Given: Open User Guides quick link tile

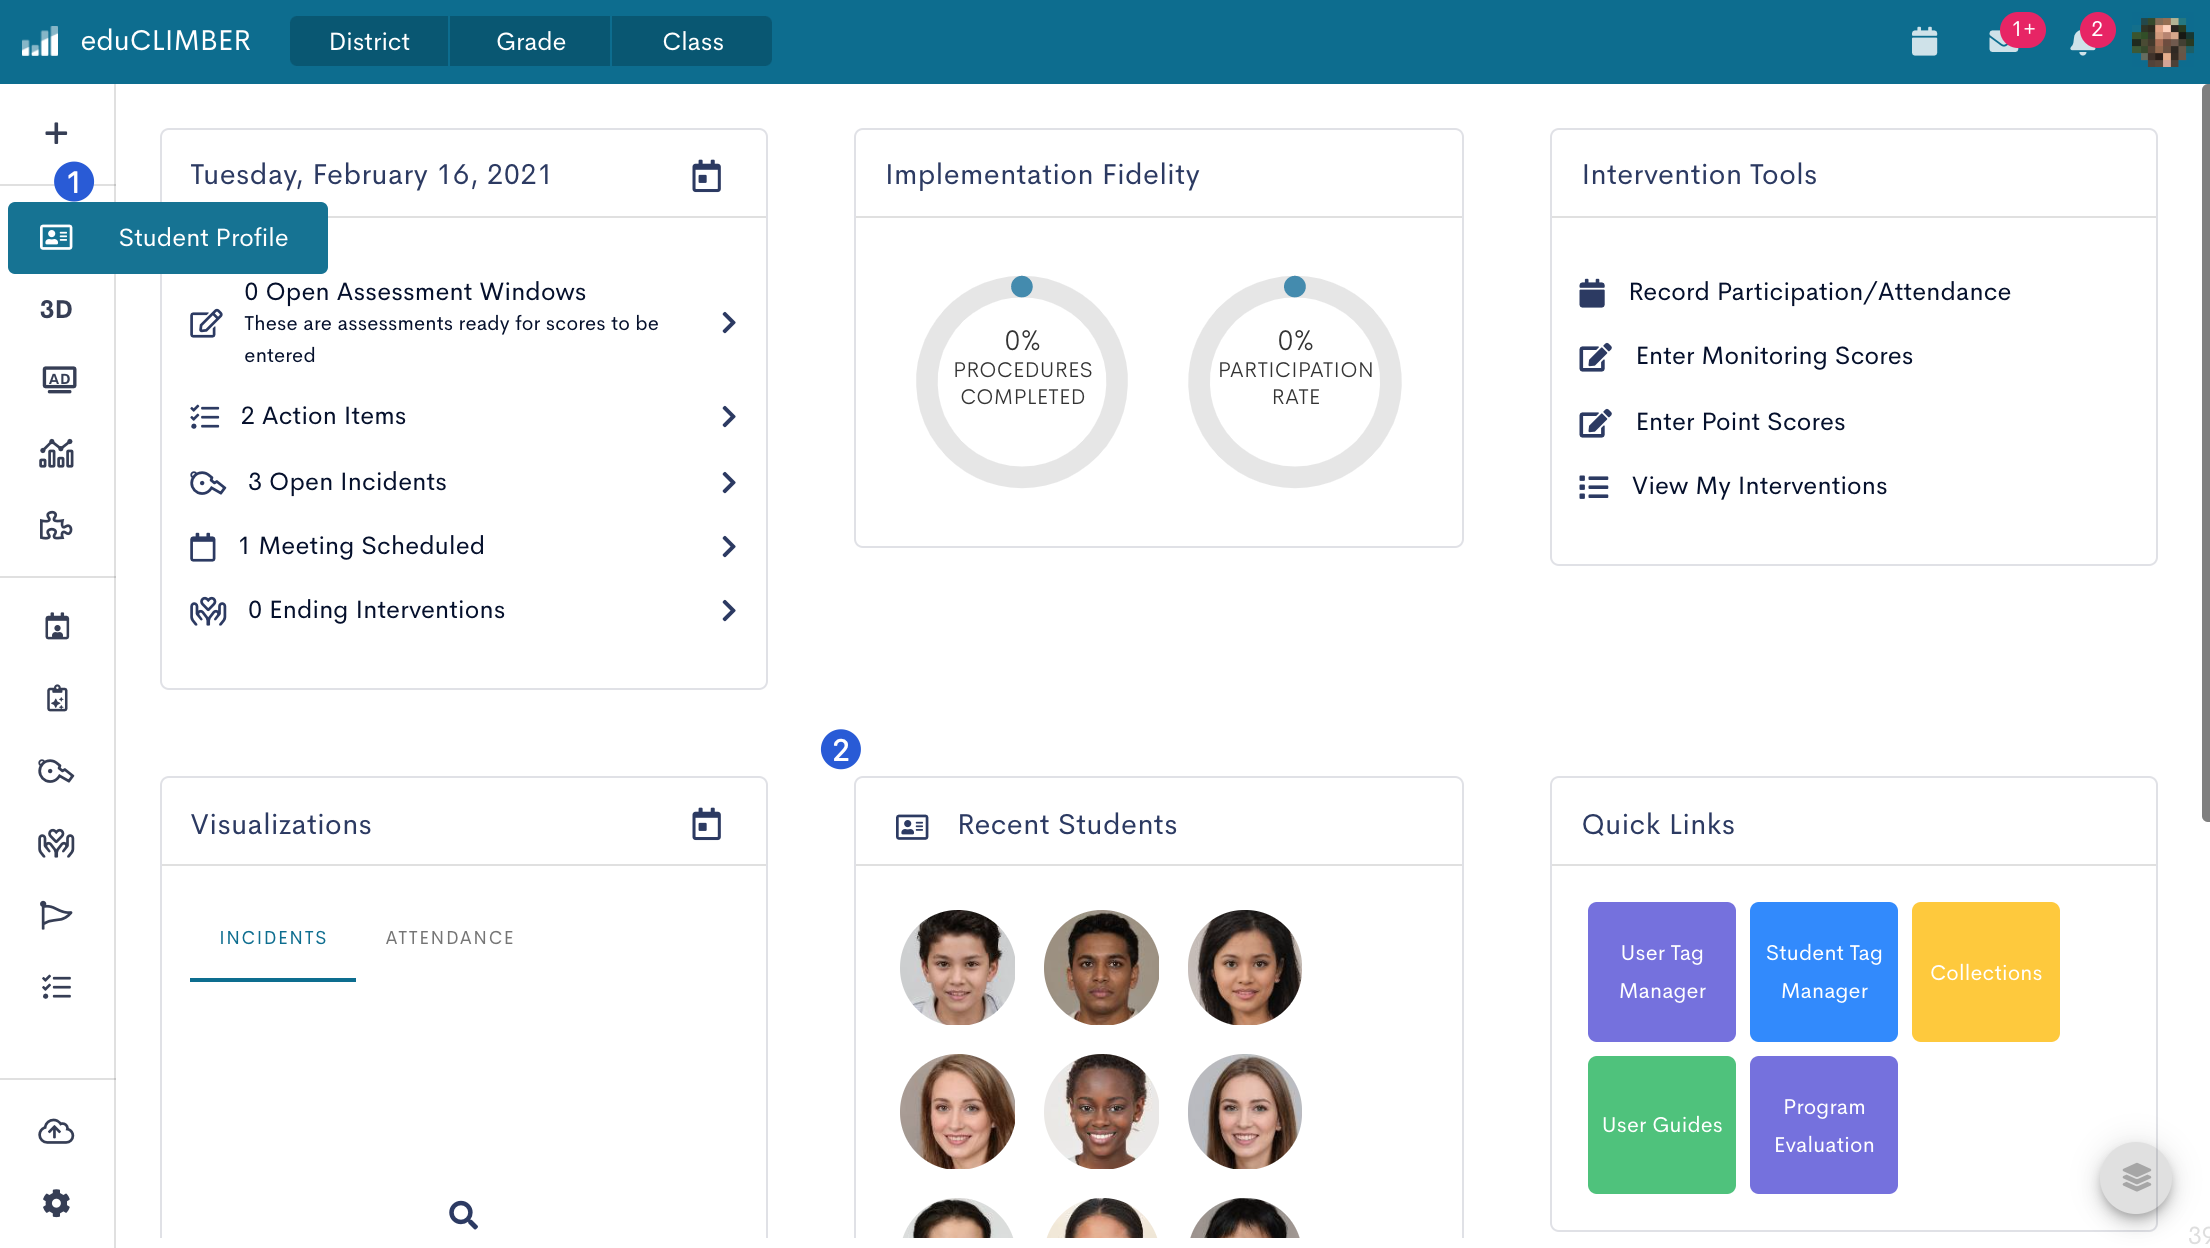Looking at the screenshot, I should pos(1662,1125).
